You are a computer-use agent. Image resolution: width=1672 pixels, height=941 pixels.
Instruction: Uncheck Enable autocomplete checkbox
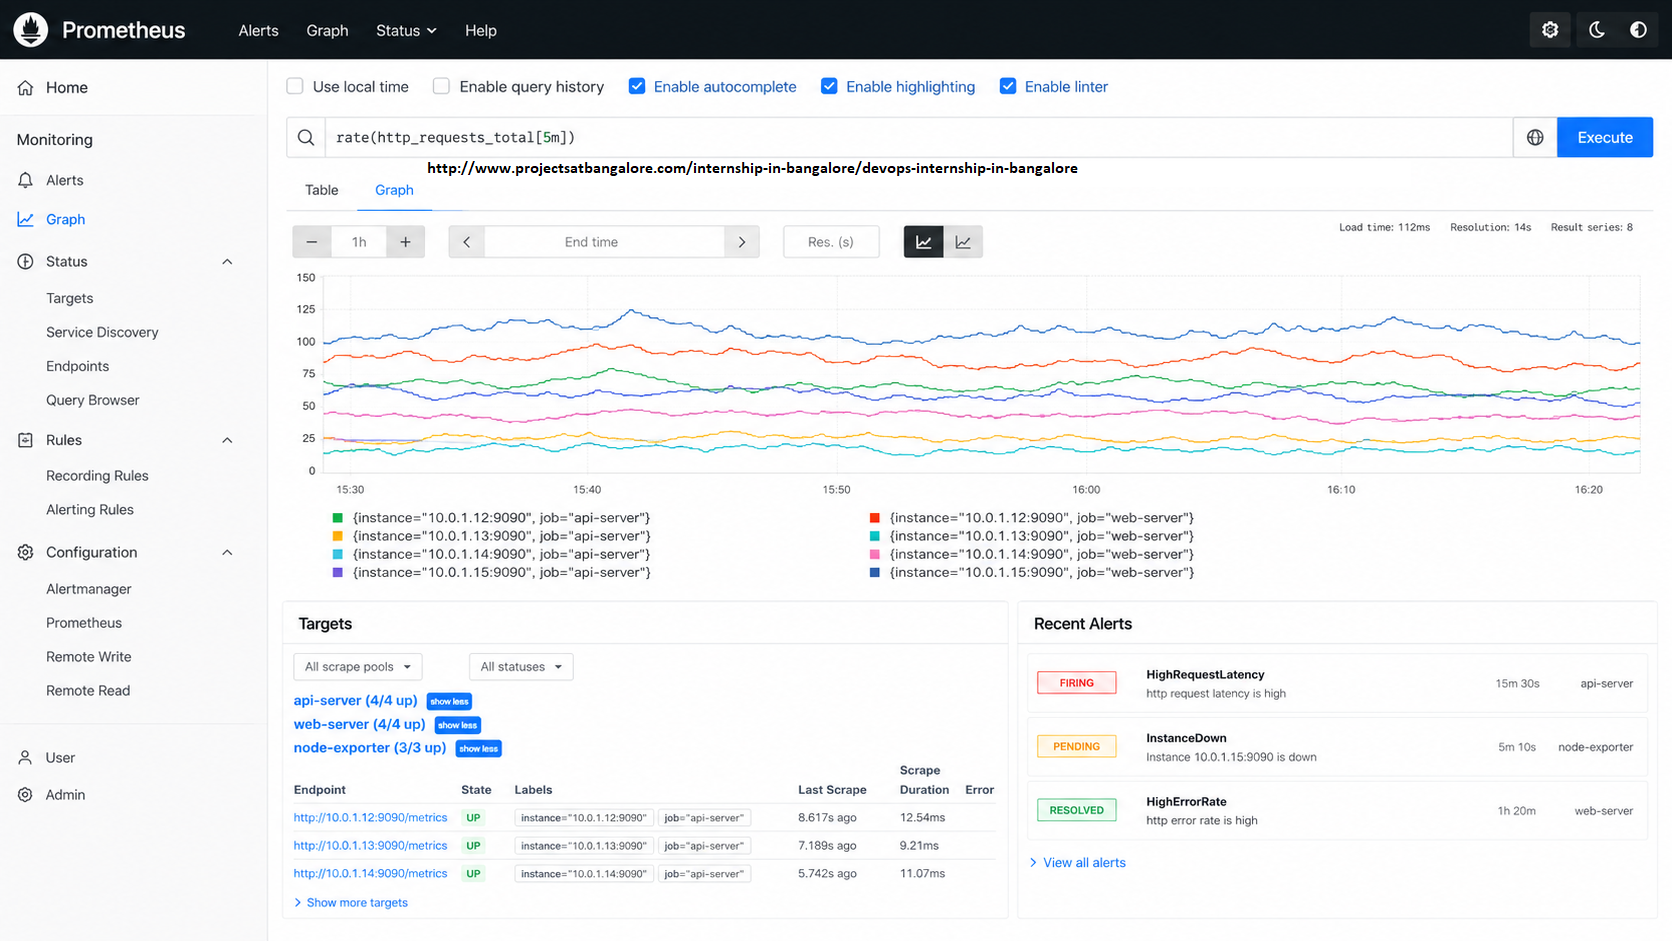[637, 86]
